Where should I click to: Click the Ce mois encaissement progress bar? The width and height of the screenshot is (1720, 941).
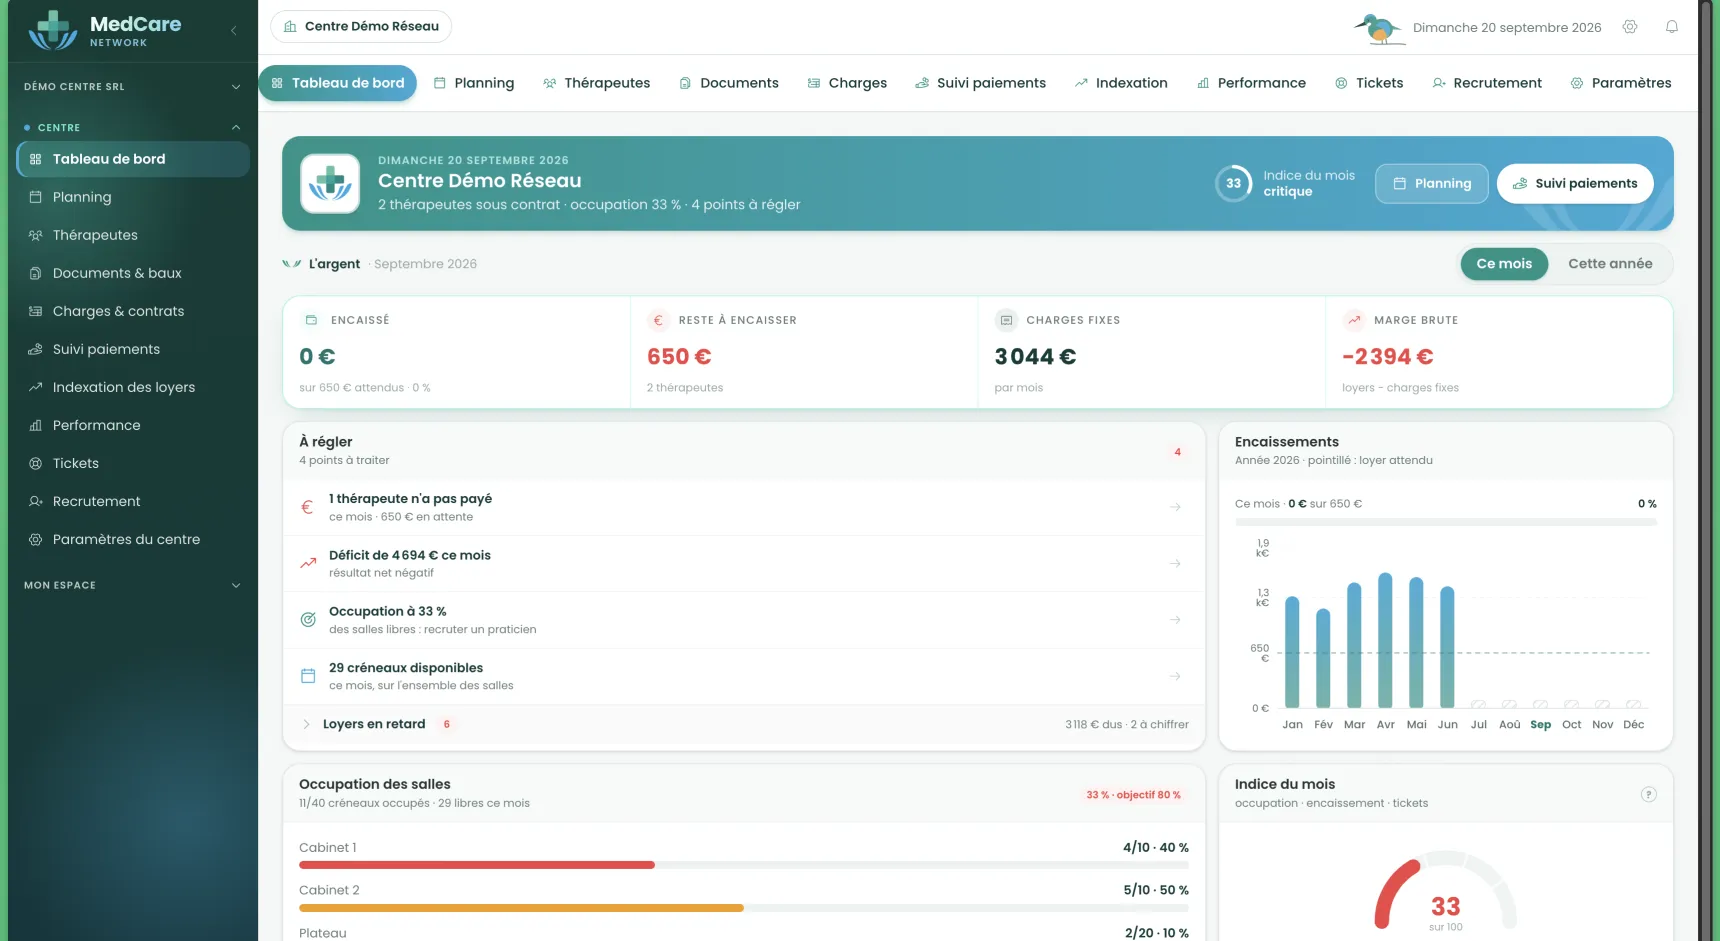(1446, 522)
